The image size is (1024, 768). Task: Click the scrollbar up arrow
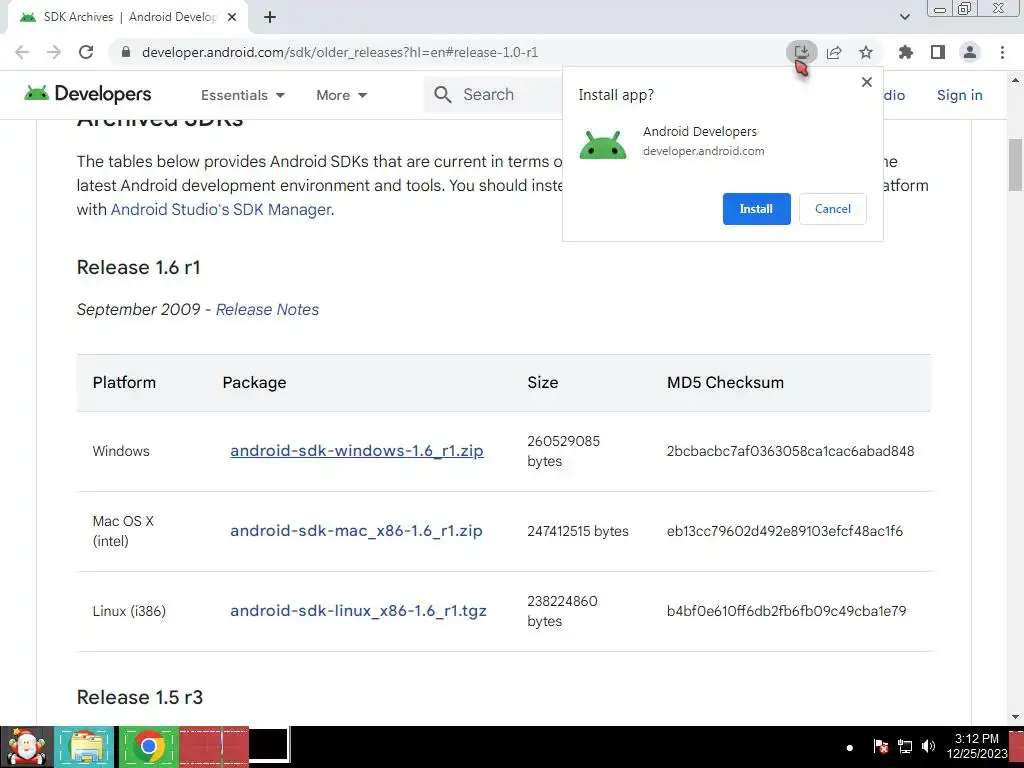click(1015, 80)
